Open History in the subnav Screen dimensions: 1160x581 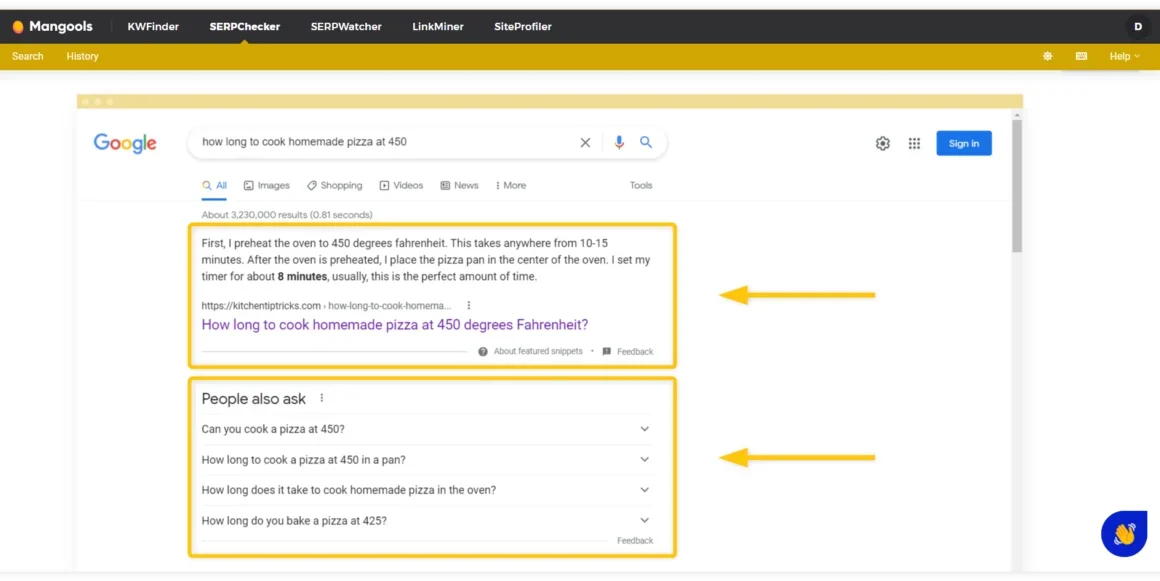coord(82,56)
